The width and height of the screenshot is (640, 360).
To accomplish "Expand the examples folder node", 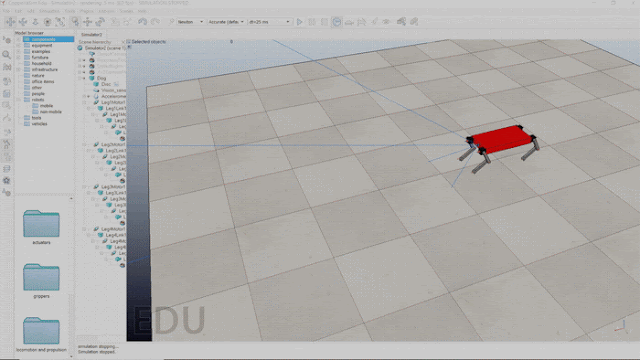I will click(x=18, y=51).
